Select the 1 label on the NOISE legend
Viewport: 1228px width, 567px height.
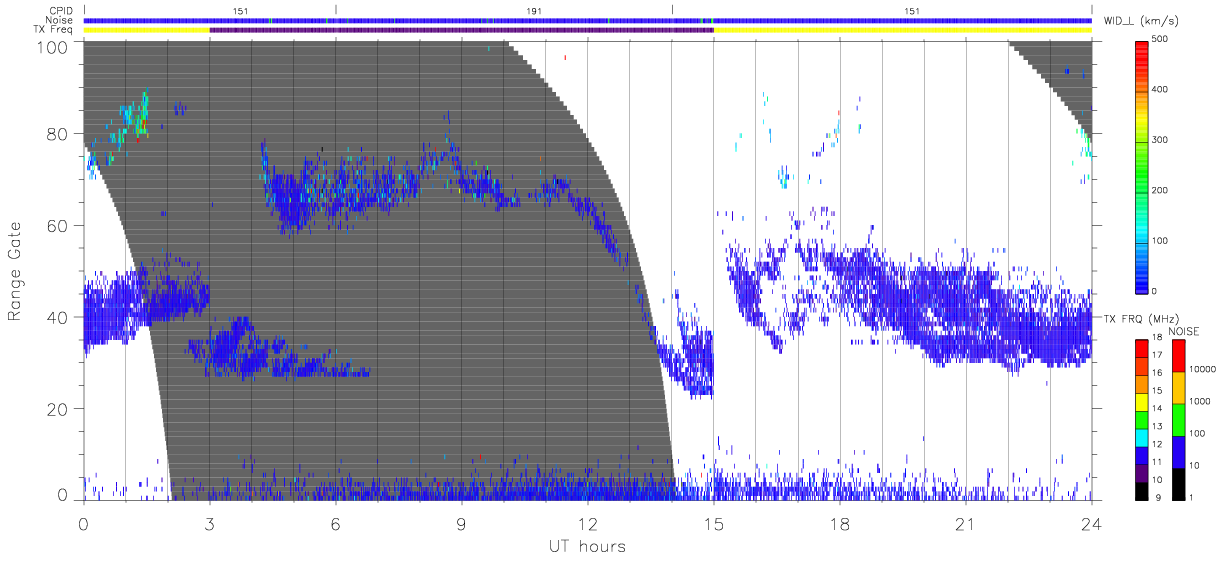click(x=1191, y=497)
